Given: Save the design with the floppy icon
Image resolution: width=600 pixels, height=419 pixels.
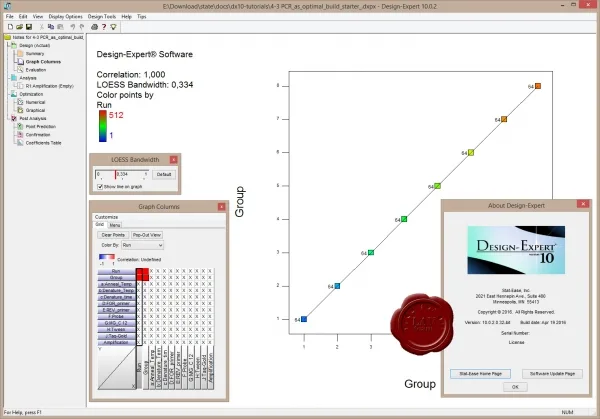Looking at the screenshot, I should [29, 27].
